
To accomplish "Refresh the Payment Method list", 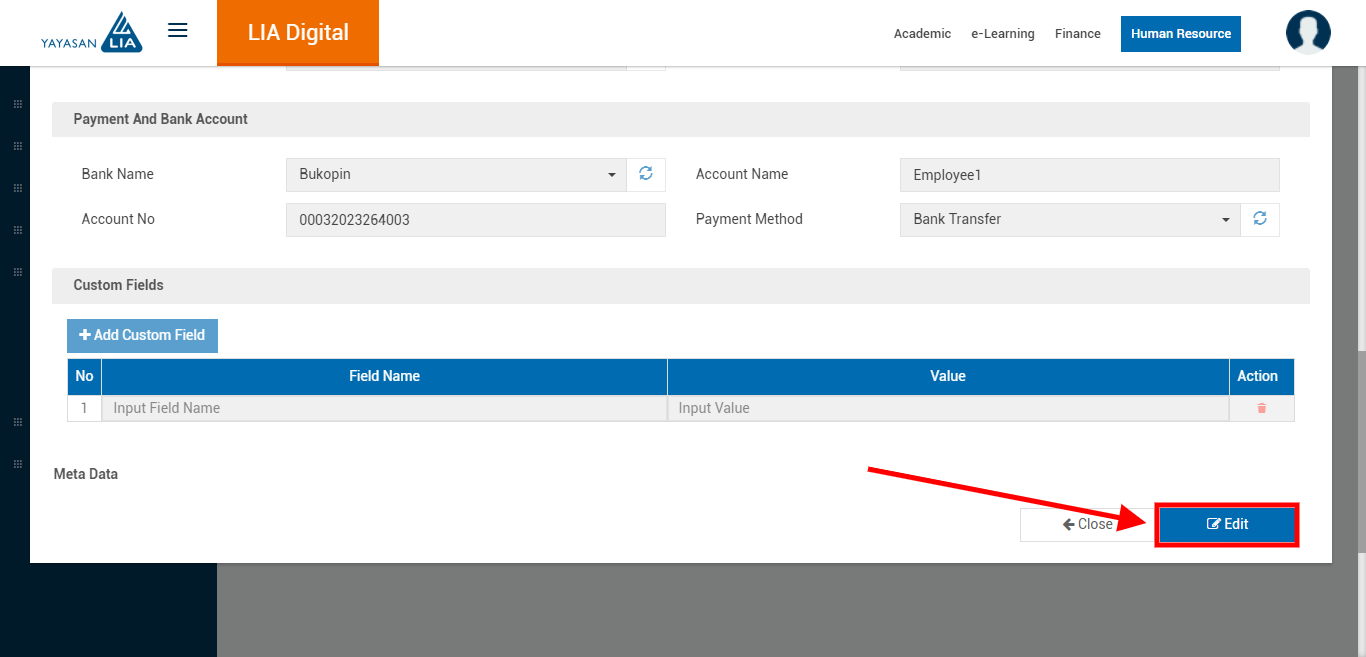I will (1260, 219).
